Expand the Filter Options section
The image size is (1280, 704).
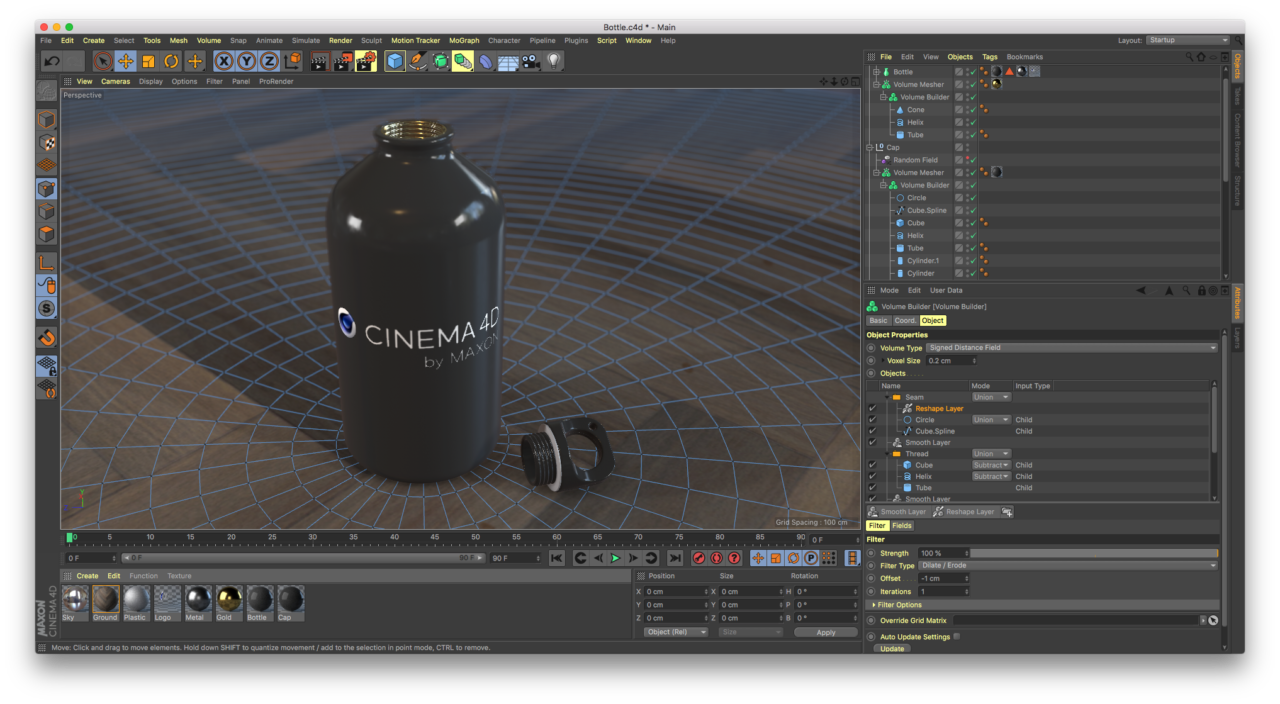[x=898, y=605]
